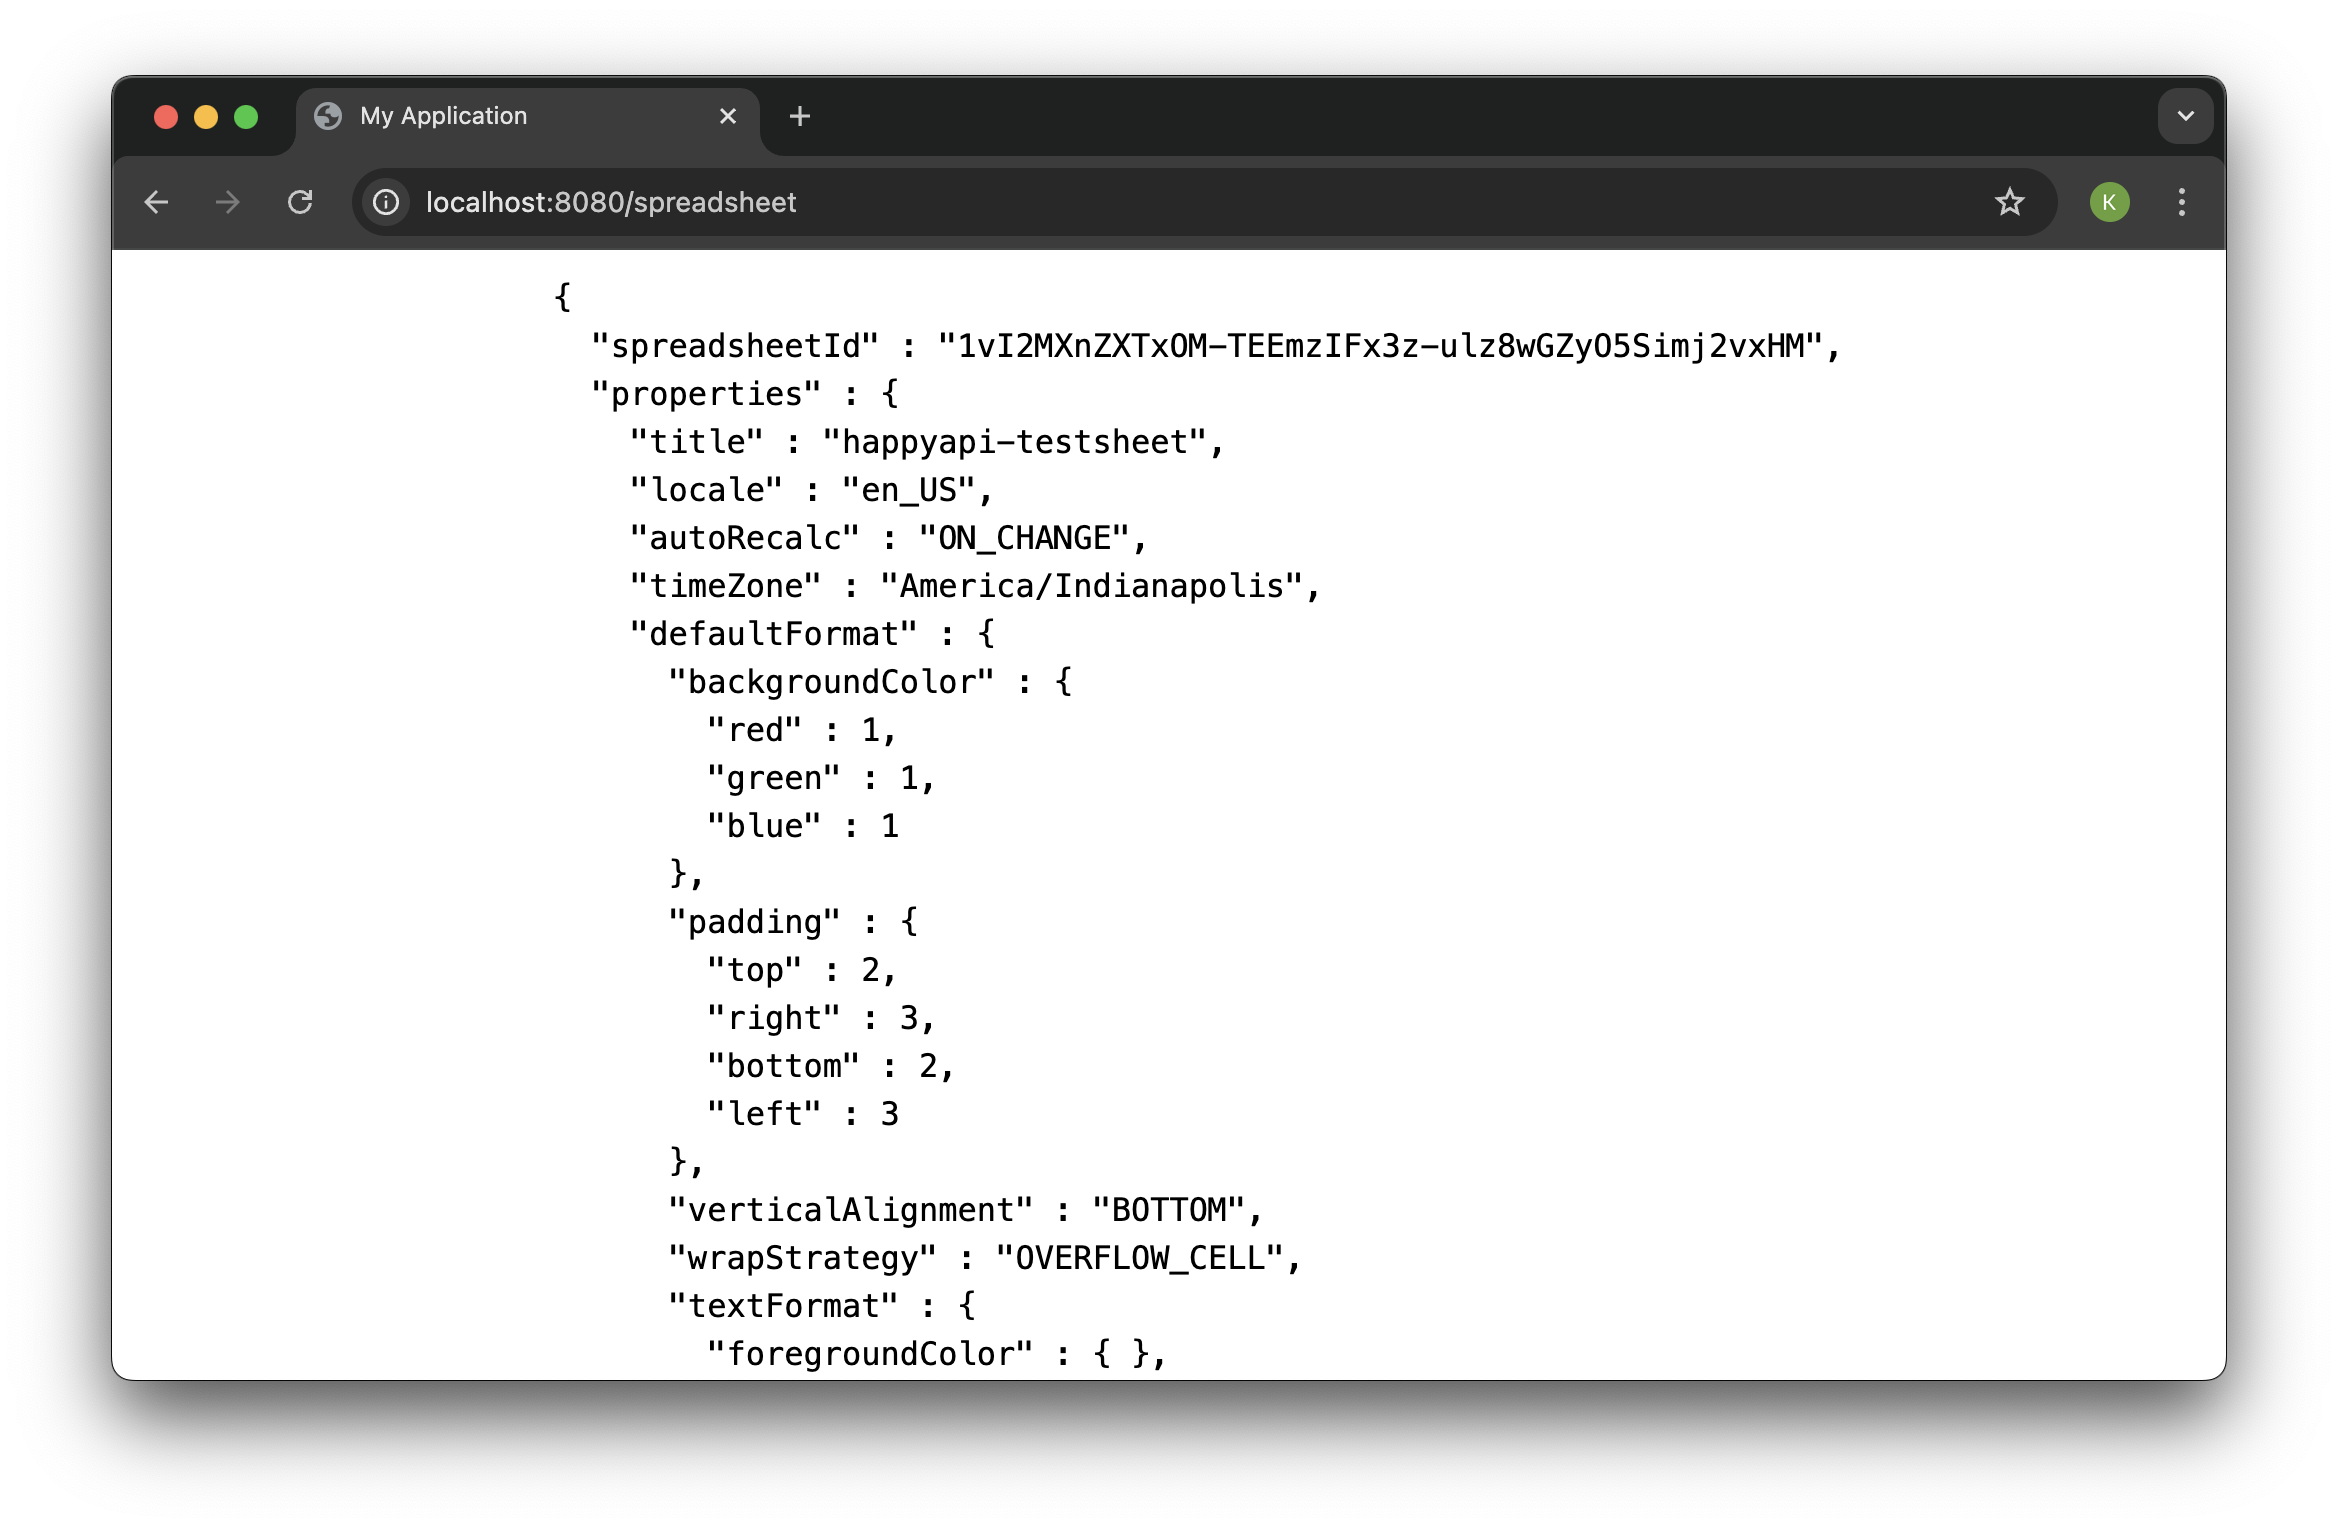Click the "spreadsheetId" key
Viewport: 2338px width, 1528px height.
(735, 346)
